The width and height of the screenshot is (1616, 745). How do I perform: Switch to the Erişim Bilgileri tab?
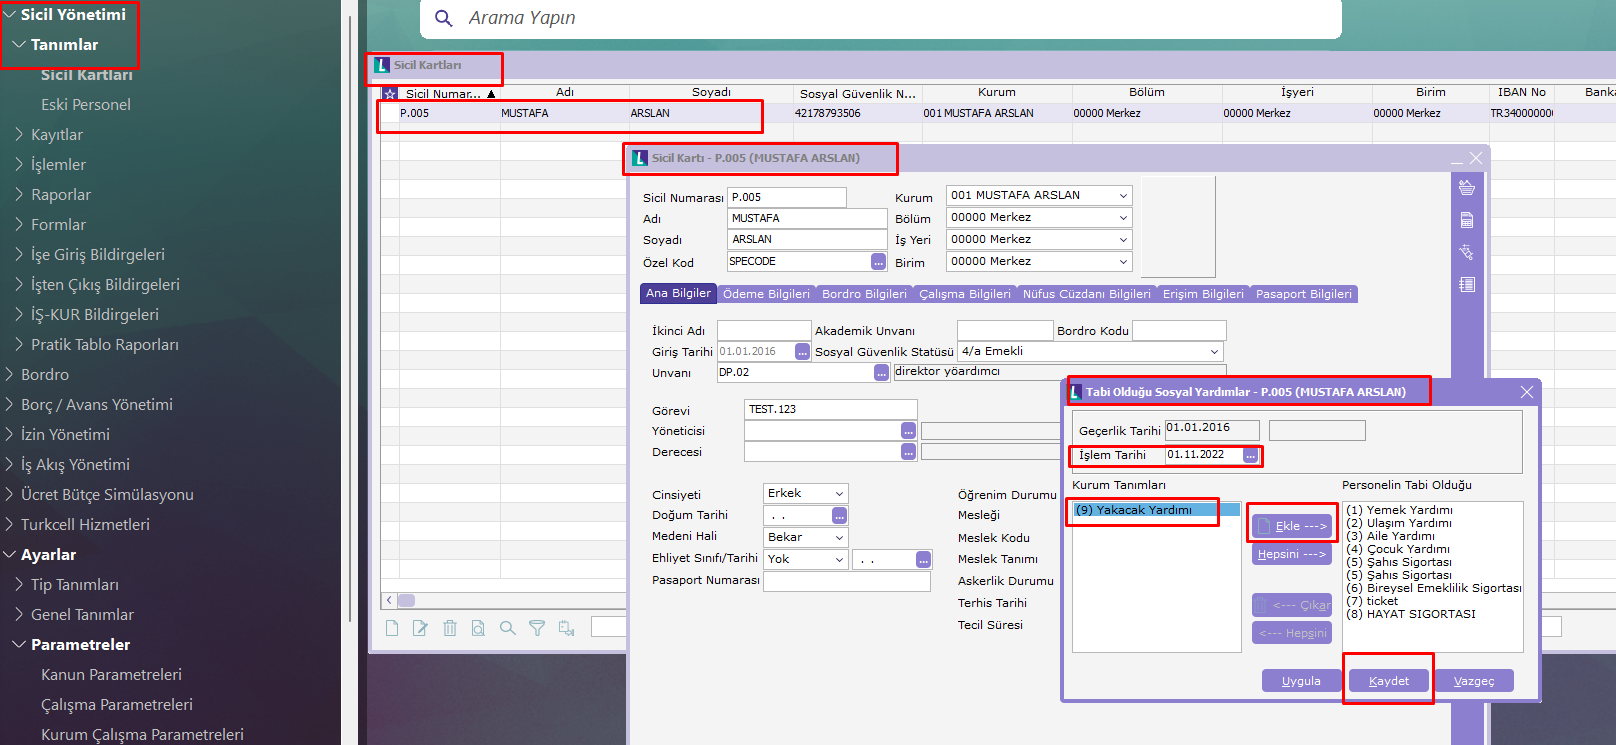pyautogui.click(x=1203, y=294)
